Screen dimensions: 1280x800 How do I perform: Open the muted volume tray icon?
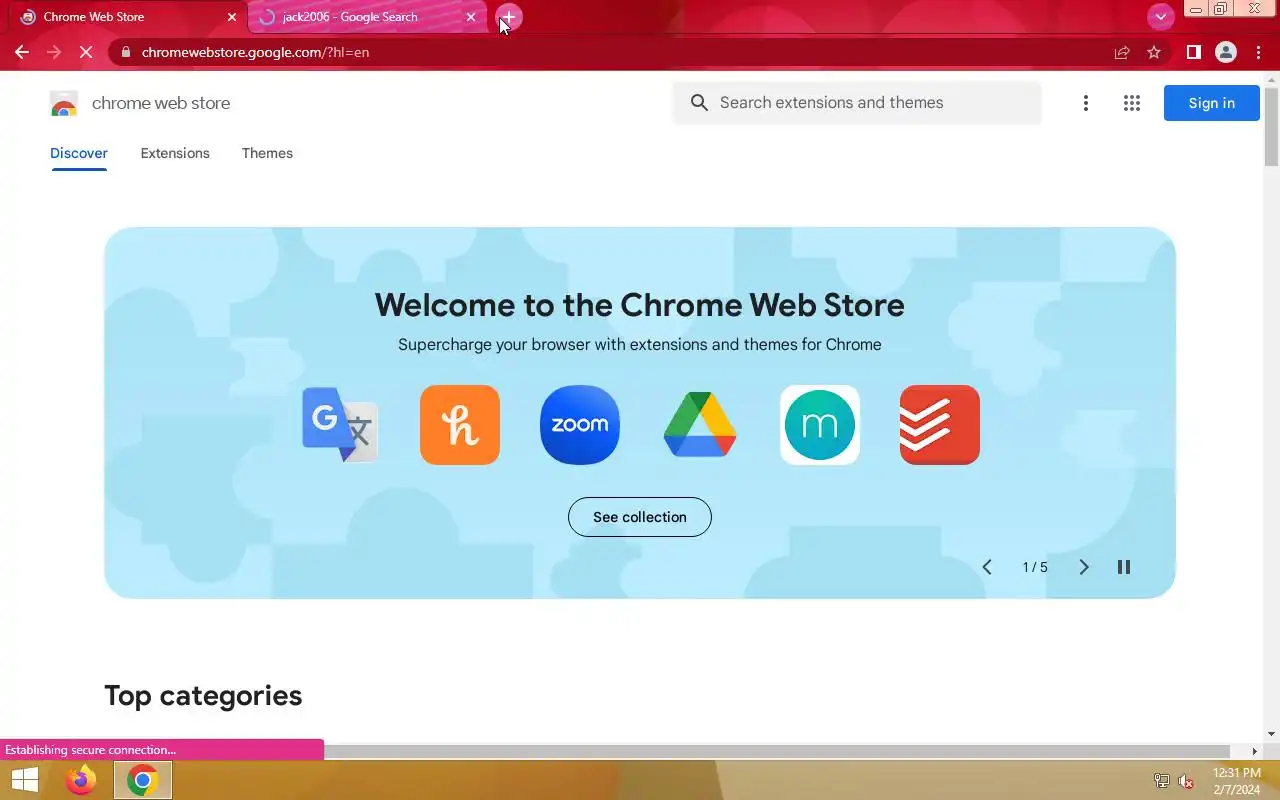pos(1186,781)
